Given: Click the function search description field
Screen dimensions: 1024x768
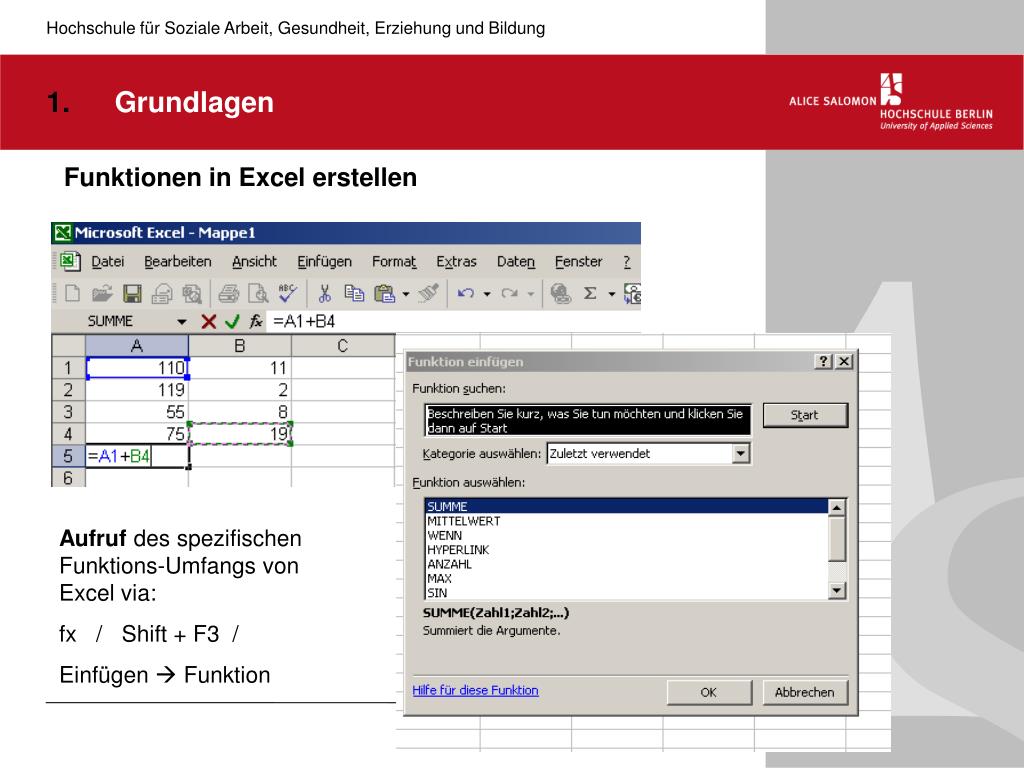Looking at the screenshot, I should 588,421.
